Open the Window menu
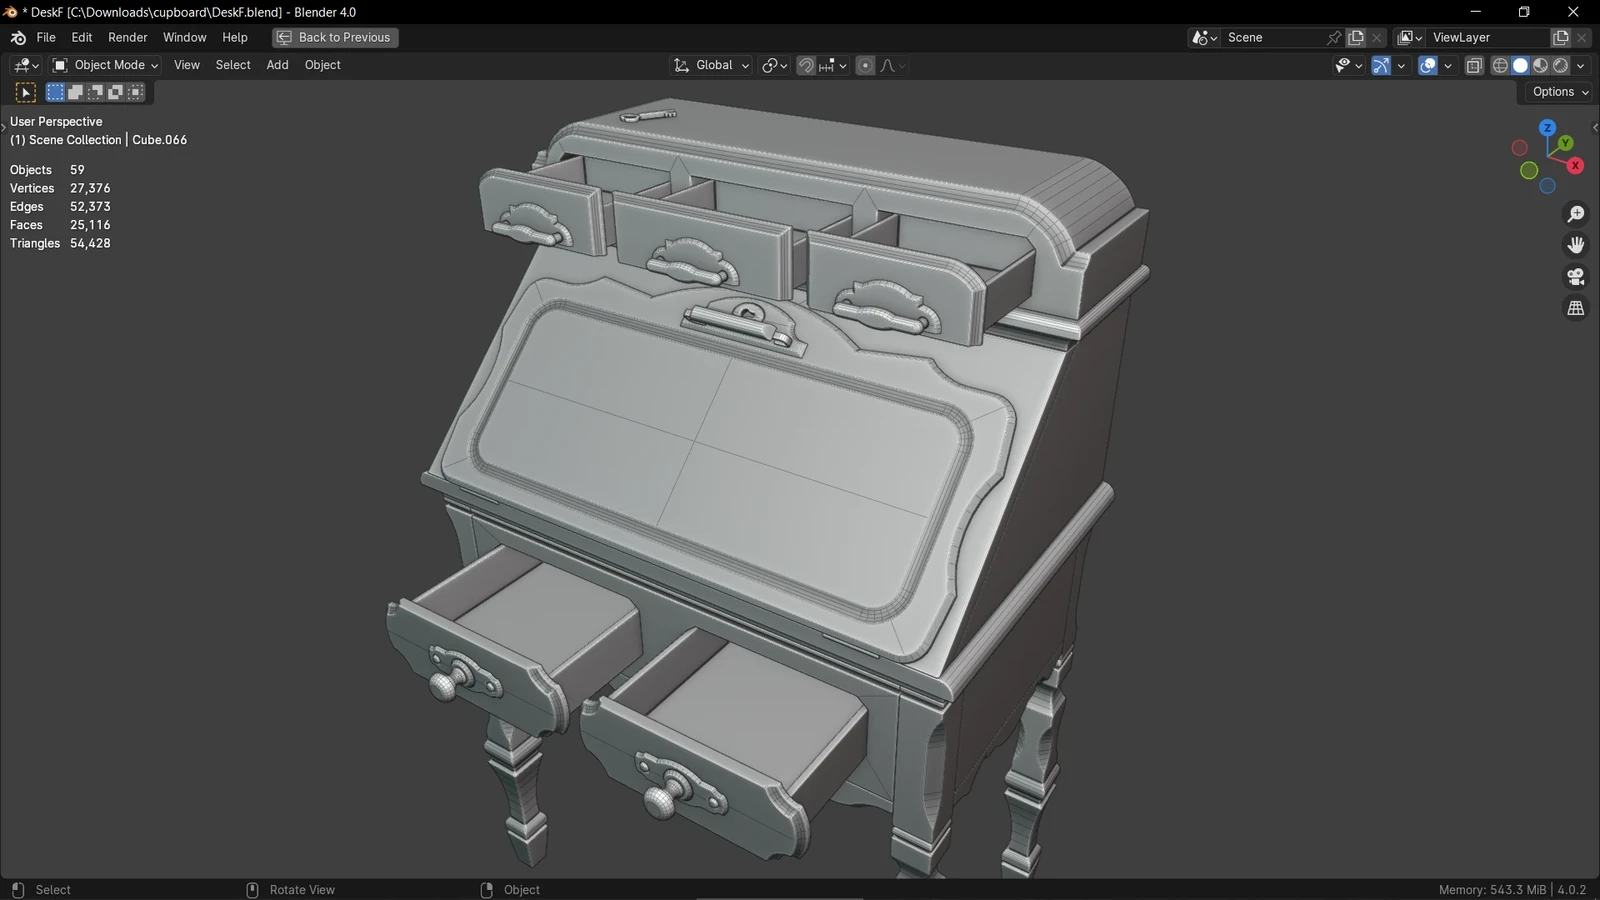 pyautogui.click(x=185, y=38)
